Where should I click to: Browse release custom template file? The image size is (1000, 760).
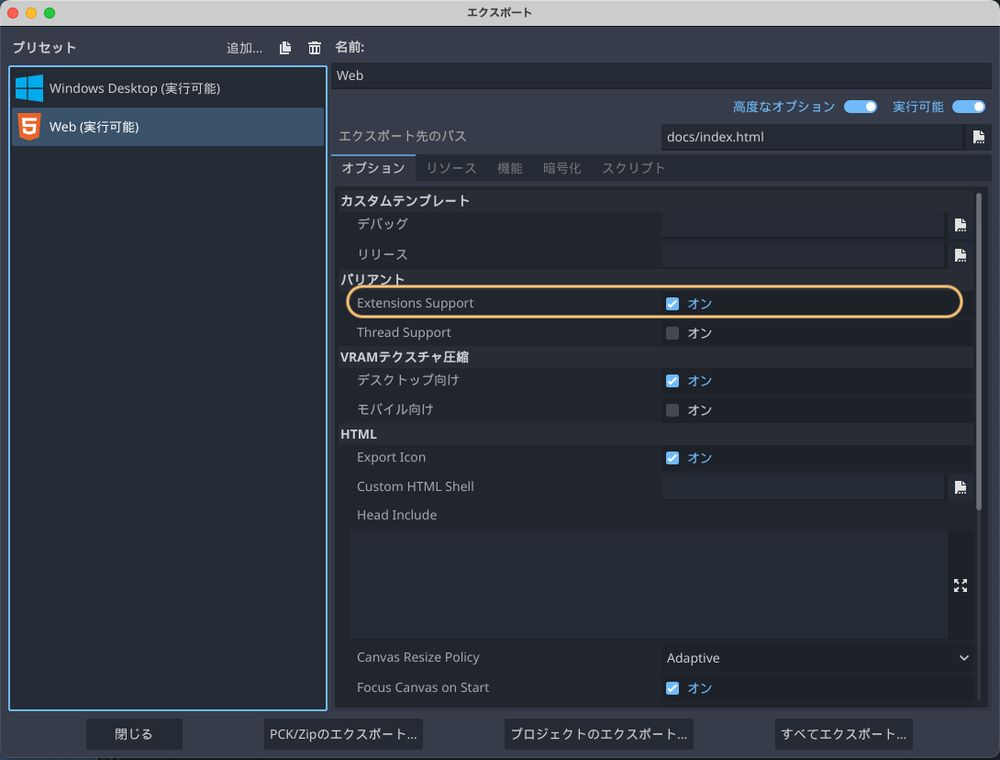coord(960,255)
